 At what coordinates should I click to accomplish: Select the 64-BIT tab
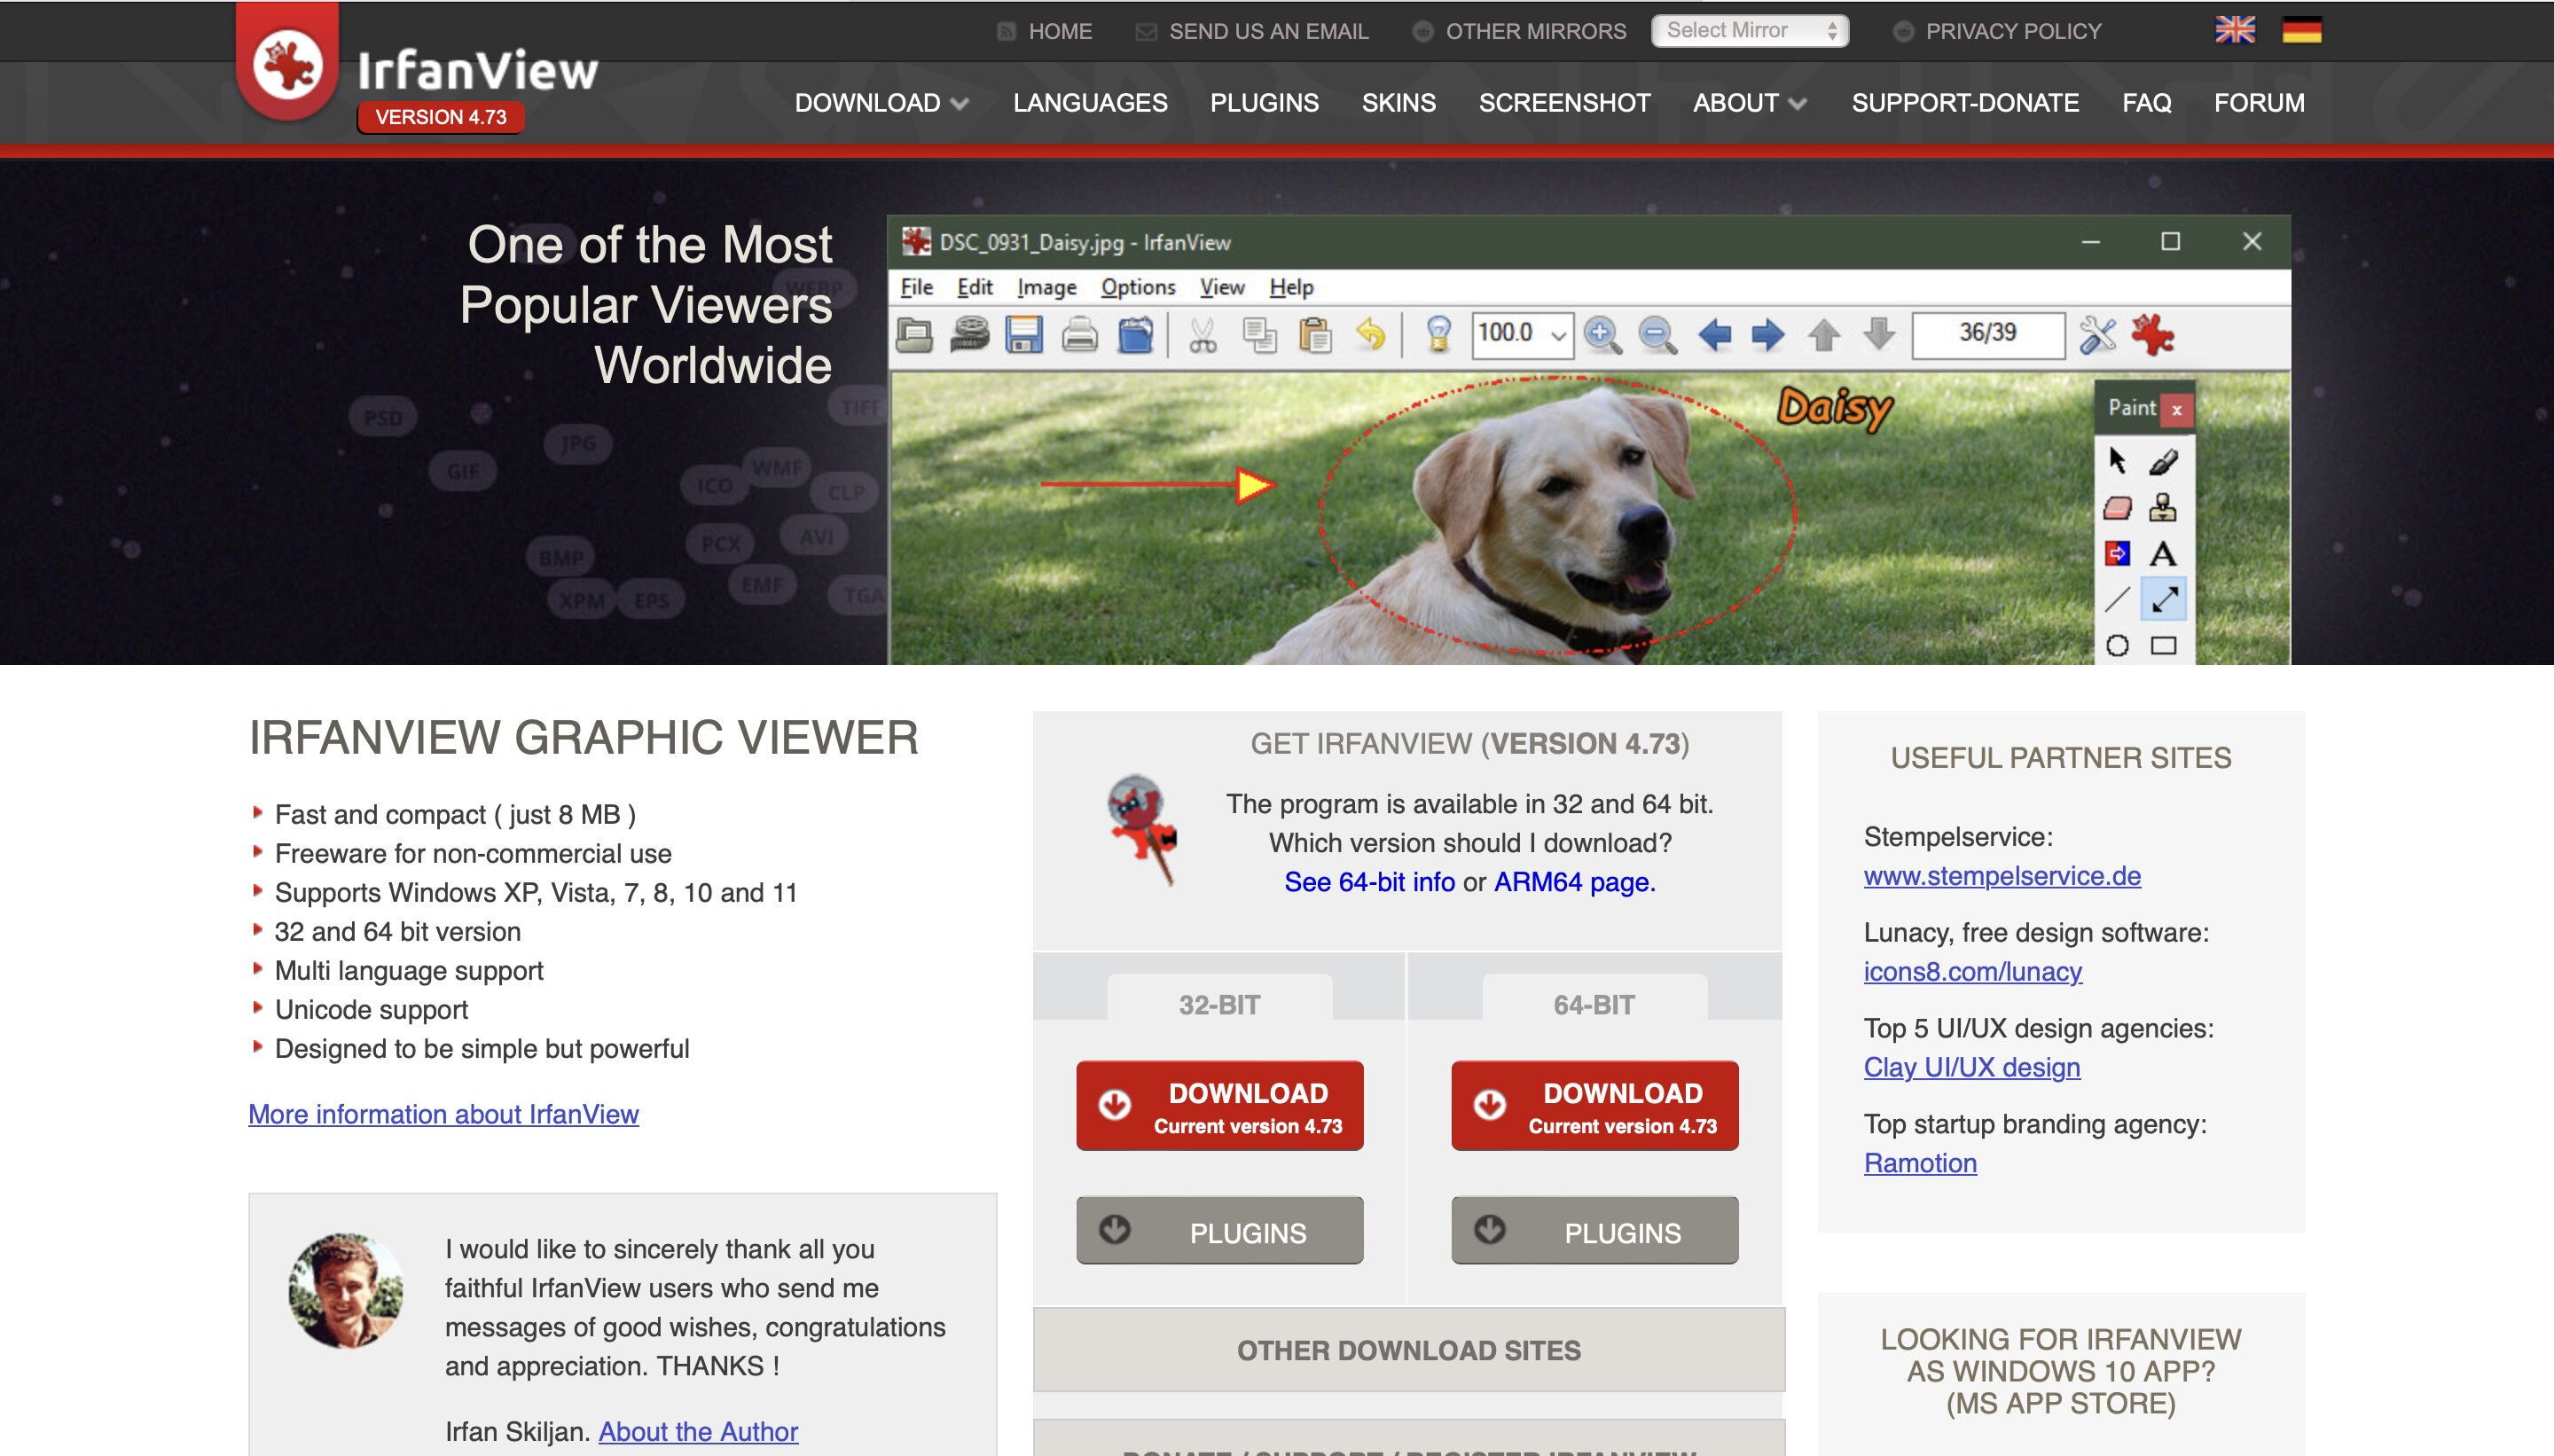tap(1593, 1004)
